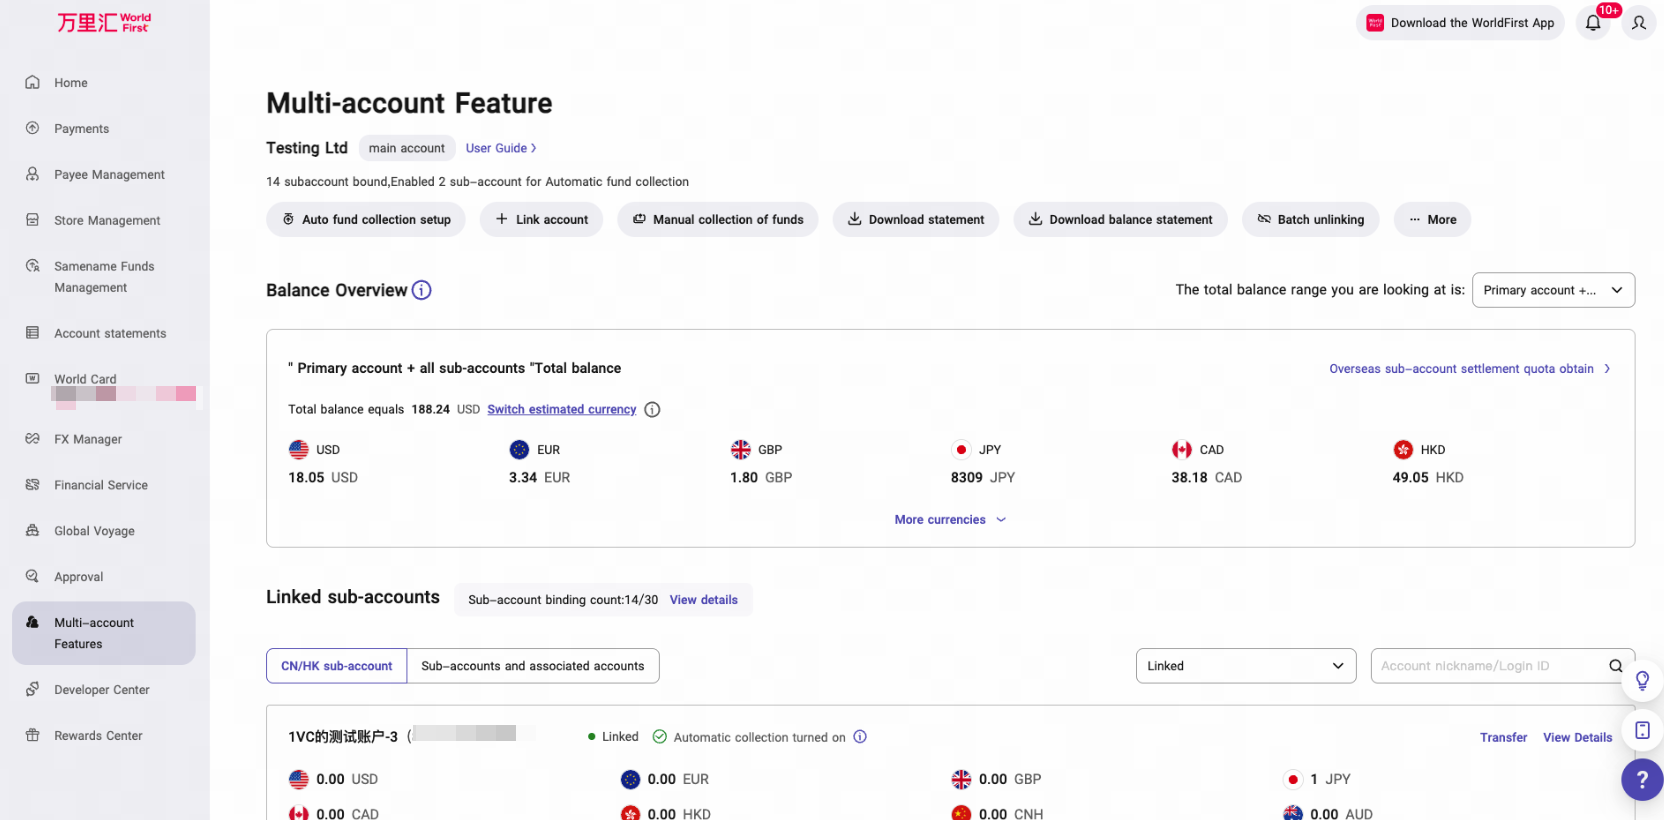
Task: Click Switch estimated currency link
Action: point(562,409)
